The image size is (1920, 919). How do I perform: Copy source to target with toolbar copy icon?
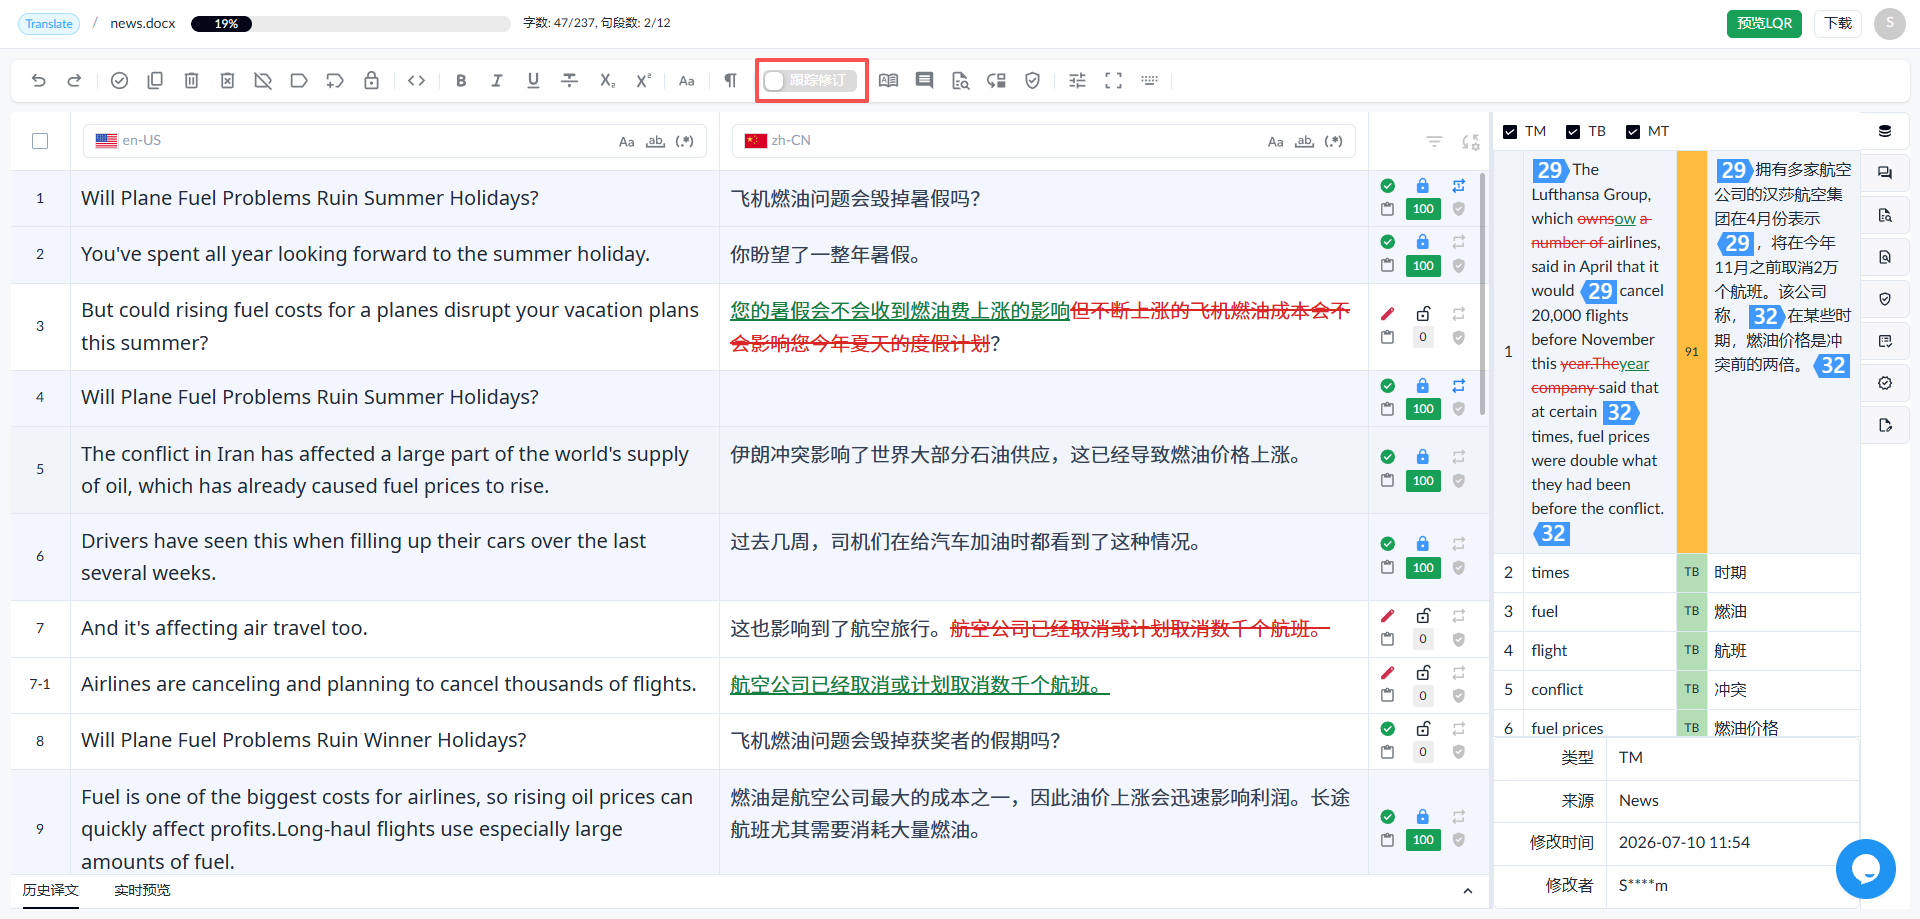[155, 81]
